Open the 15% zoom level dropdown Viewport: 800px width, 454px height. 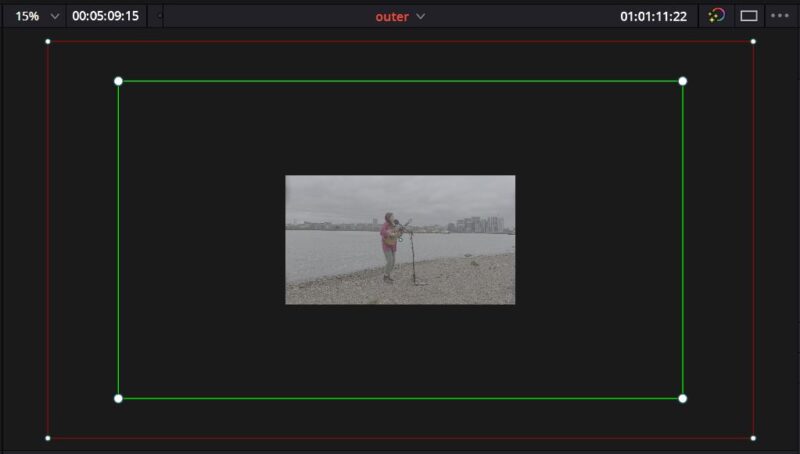click(55, 16)
